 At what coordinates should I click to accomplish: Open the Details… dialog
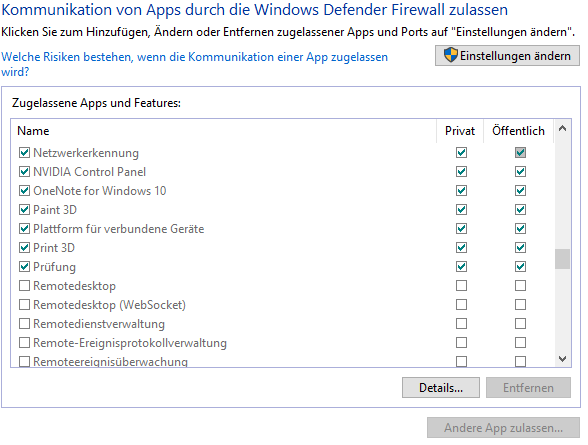click(x=441, y=388)
